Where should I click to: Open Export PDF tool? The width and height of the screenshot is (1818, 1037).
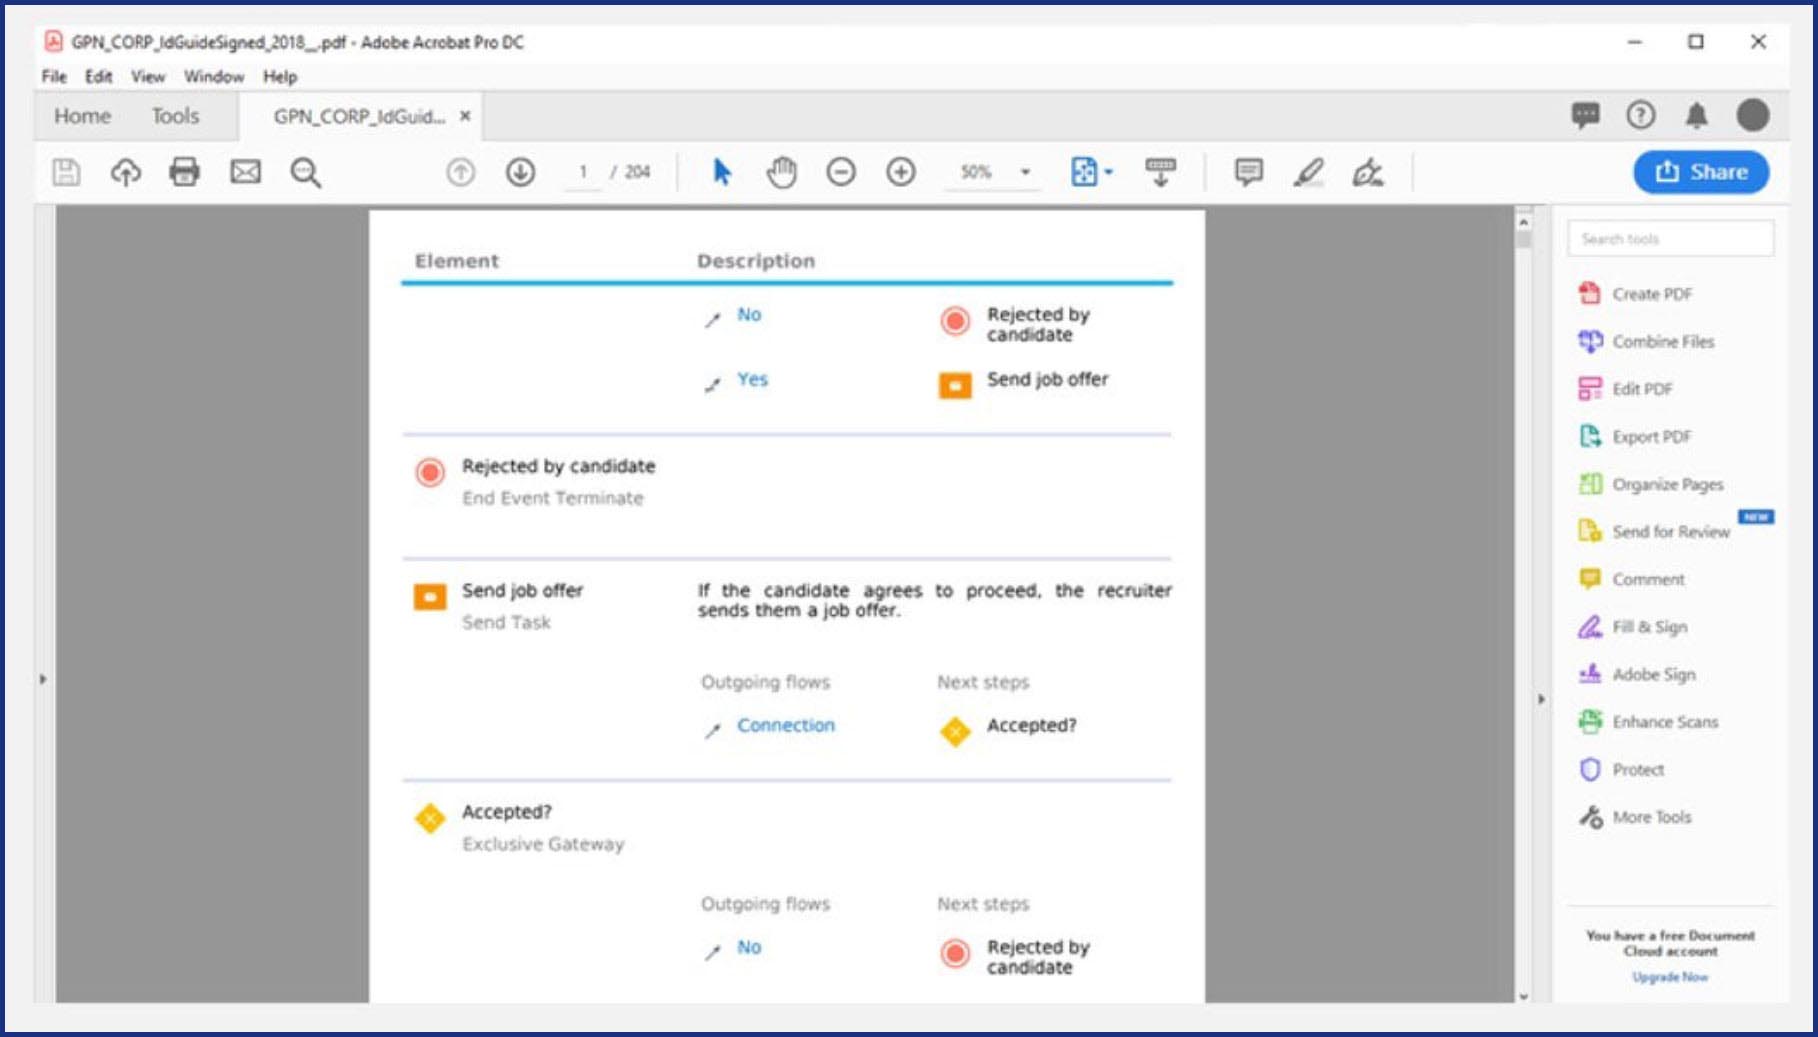pos(1651,437)
